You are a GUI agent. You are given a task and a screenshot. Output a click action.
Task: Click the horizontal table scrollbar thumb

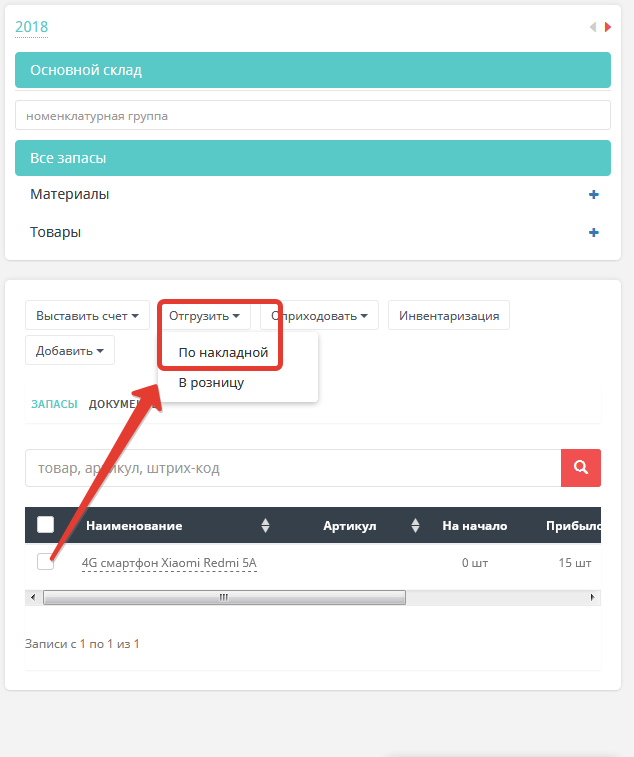(x=224, y=598)
